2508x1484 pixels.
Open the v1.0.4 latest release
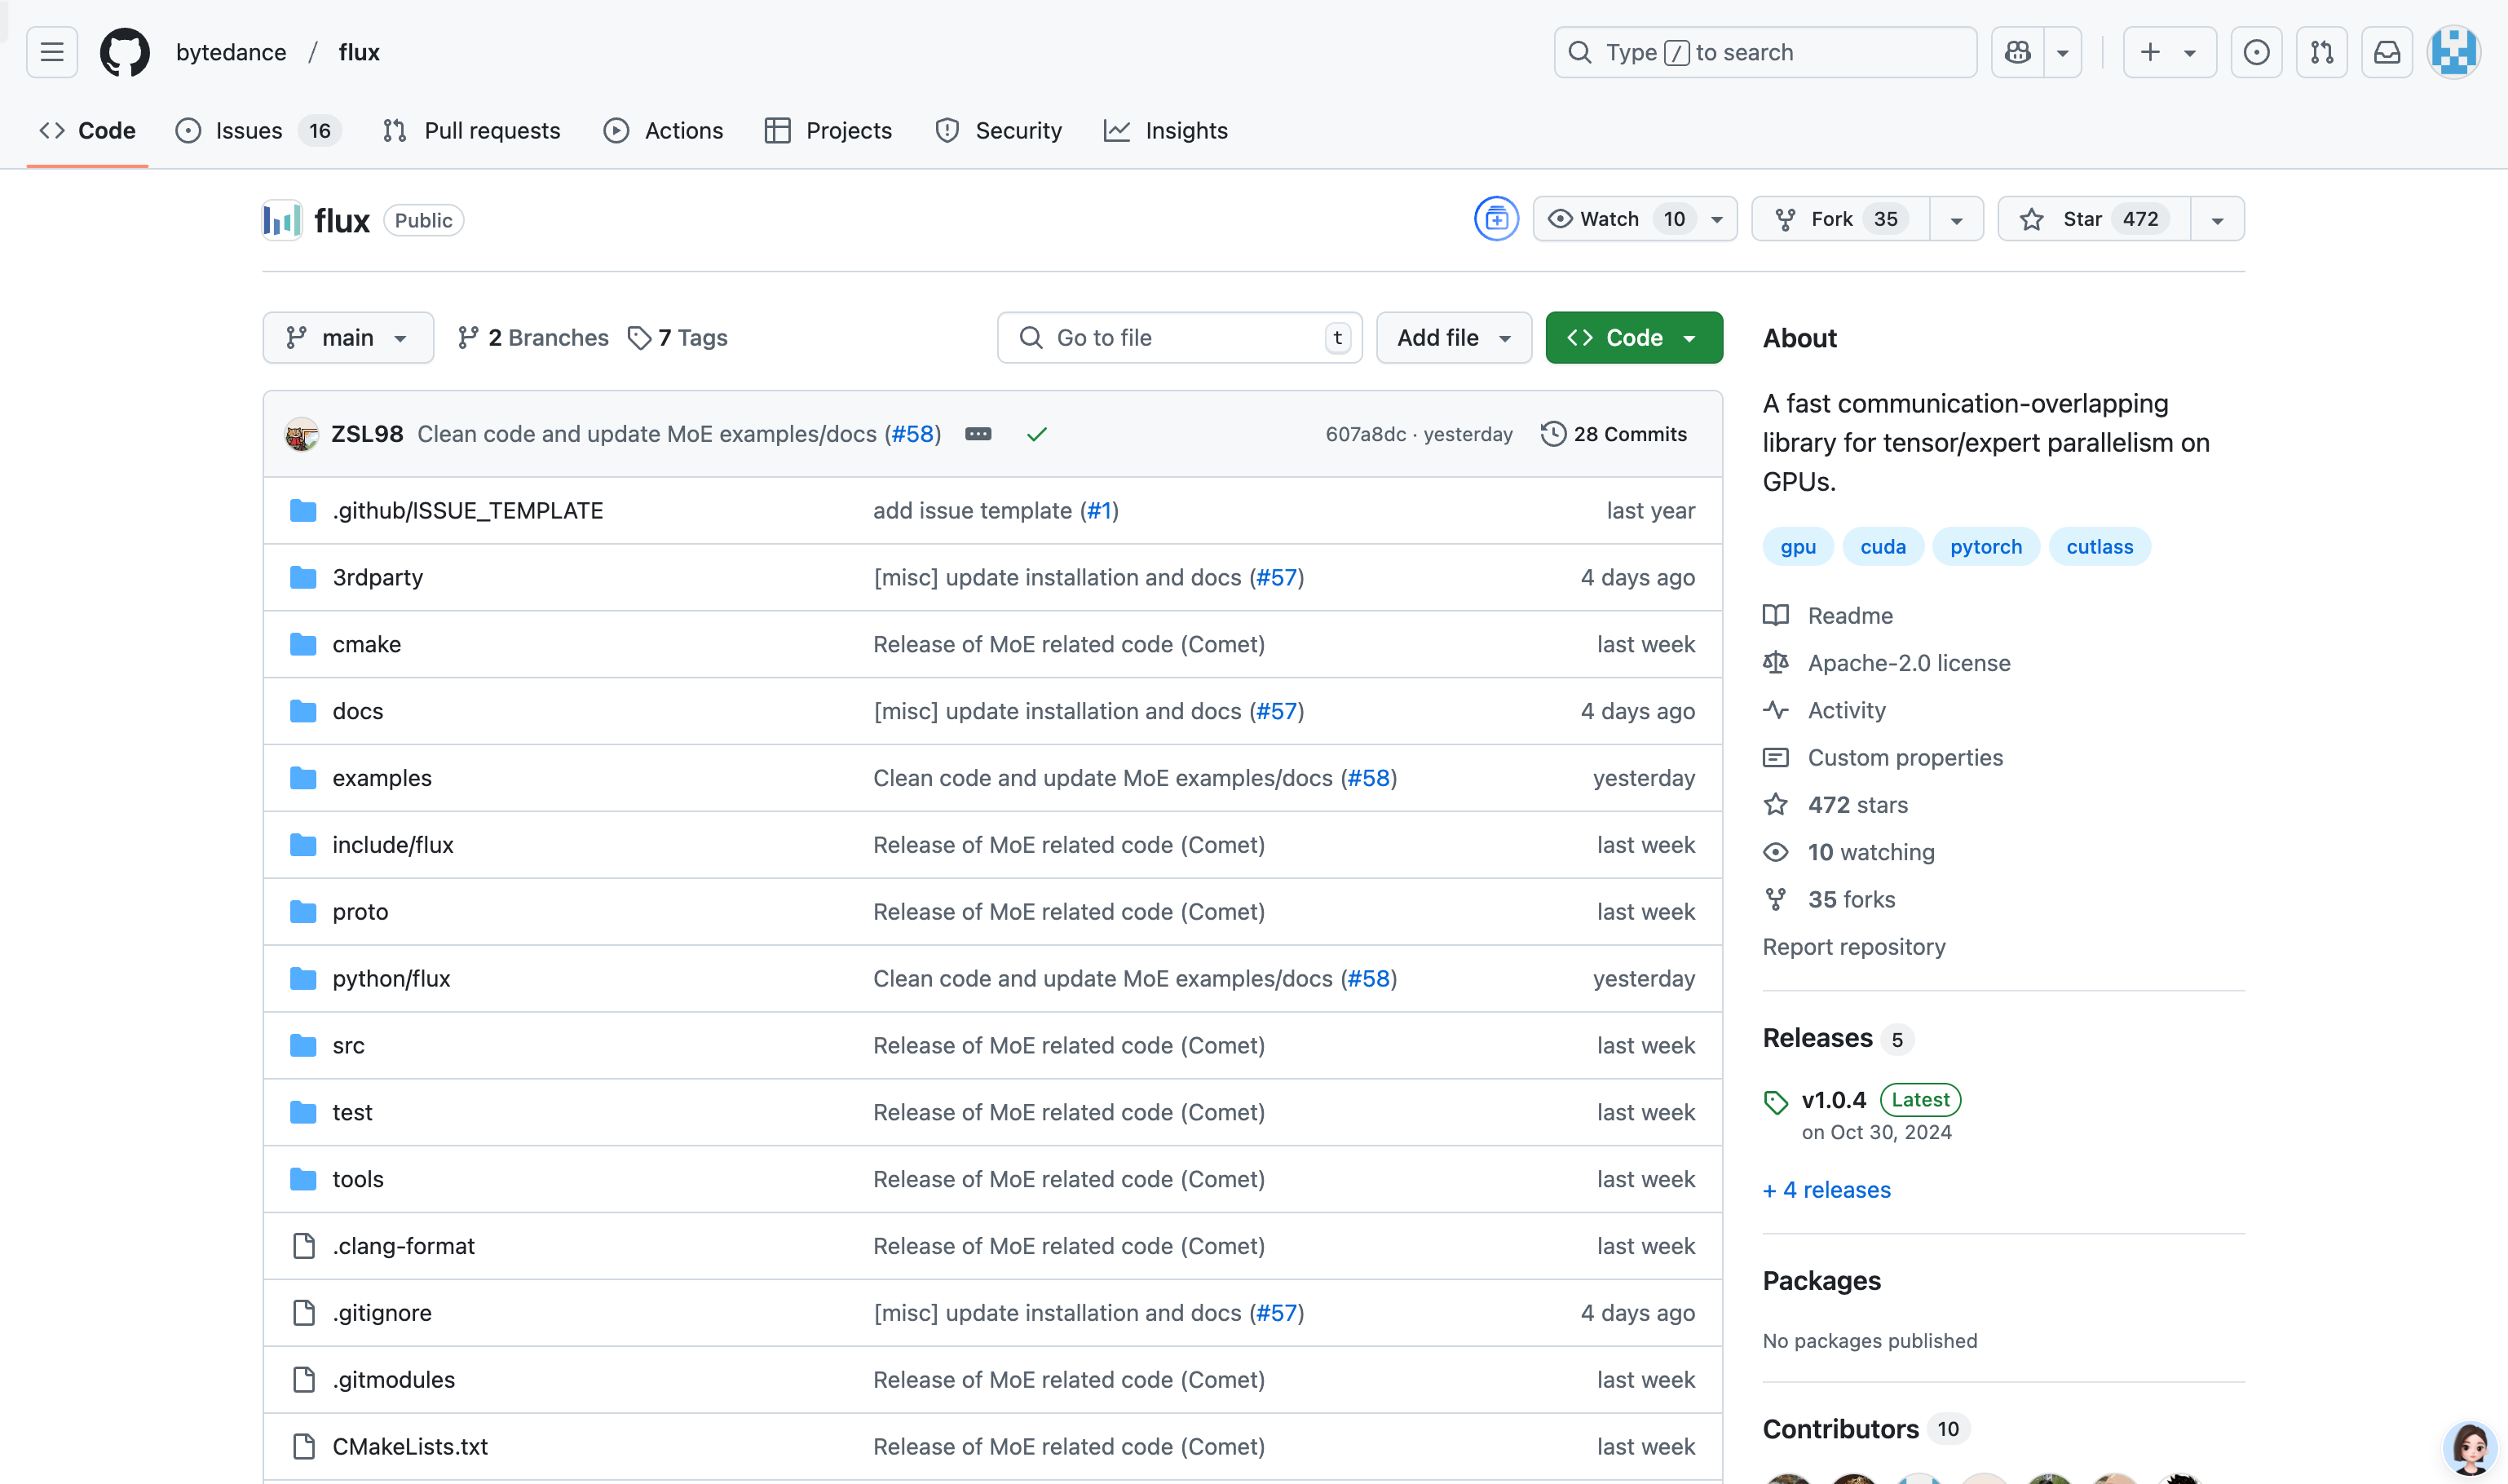pyautogui.click(x=1834, y=1101)
